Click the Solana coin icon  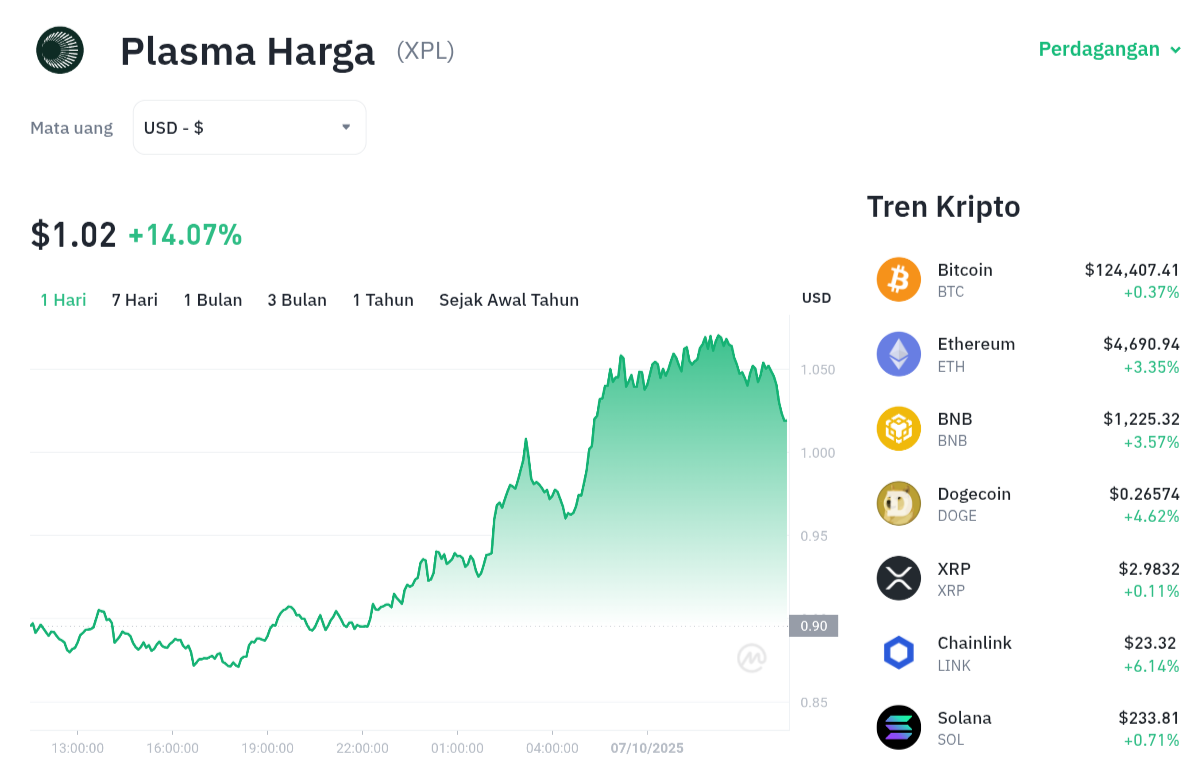[x=898, y=728]
